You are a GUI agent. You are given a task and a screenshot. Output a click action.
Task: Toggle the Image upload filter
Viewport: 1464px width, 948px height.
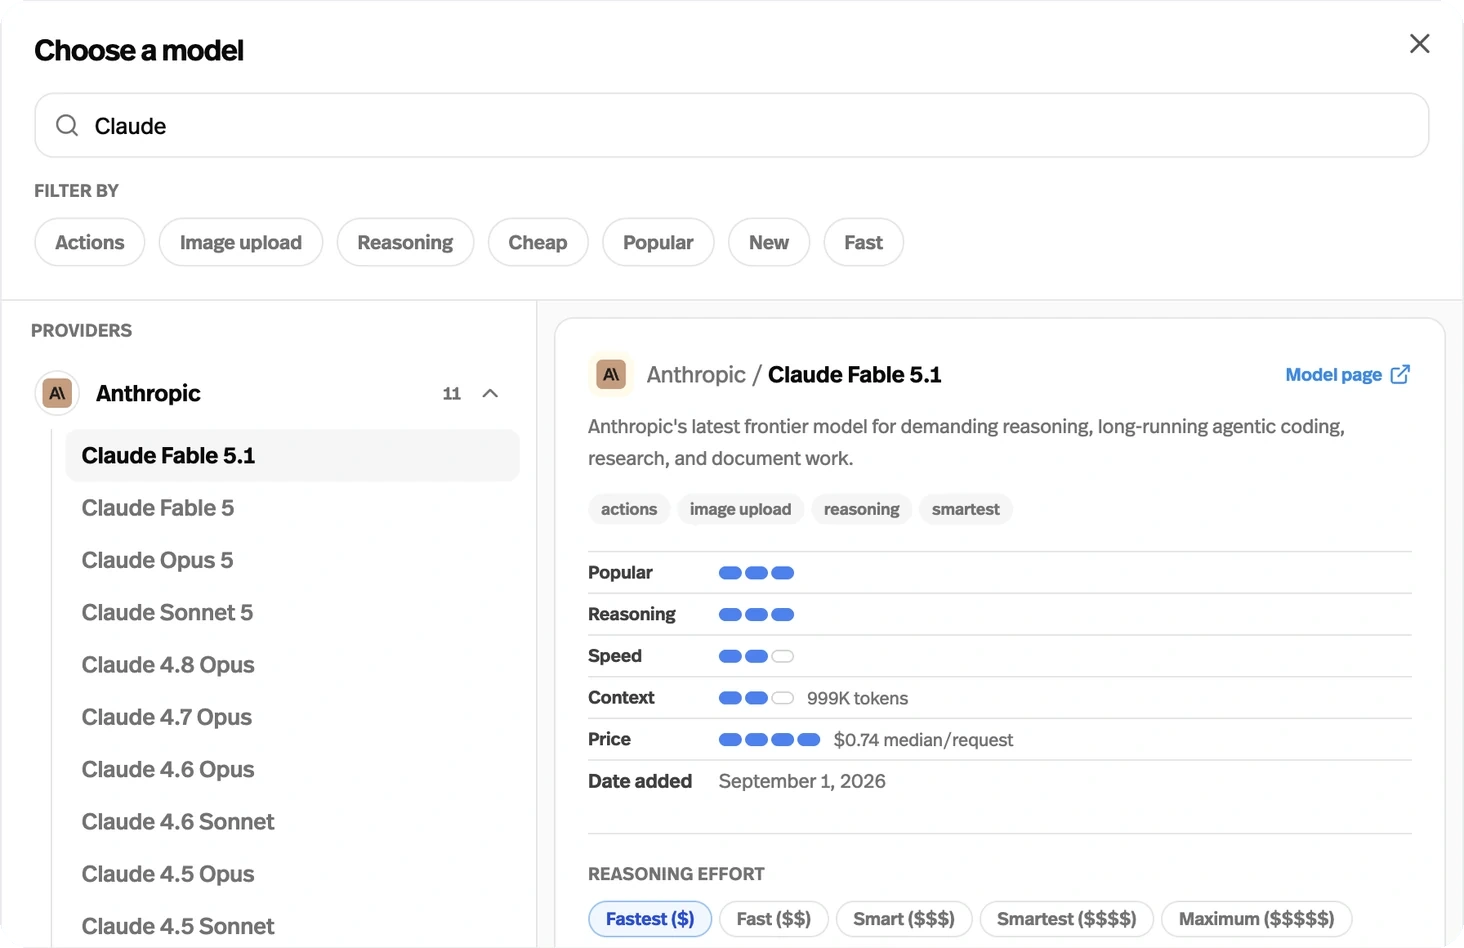click(x=241, y=242)
